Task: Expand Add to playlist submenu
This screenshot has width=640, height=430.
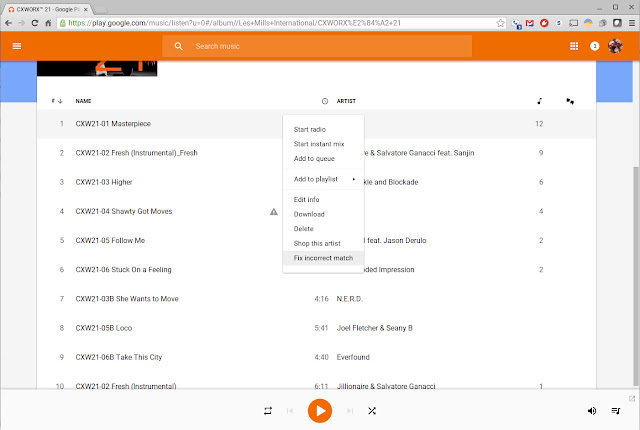Action: coord(323,179)
